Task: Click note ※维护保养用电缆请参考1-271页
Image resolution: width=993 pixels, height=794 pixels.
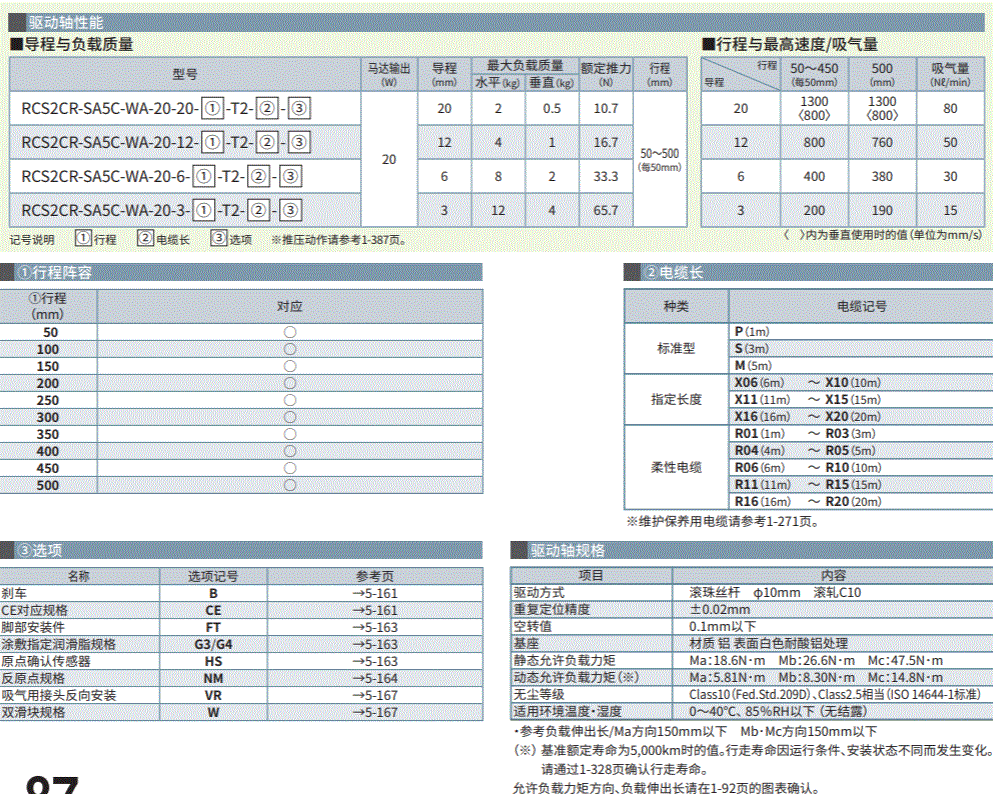Action: click(723, 522)
